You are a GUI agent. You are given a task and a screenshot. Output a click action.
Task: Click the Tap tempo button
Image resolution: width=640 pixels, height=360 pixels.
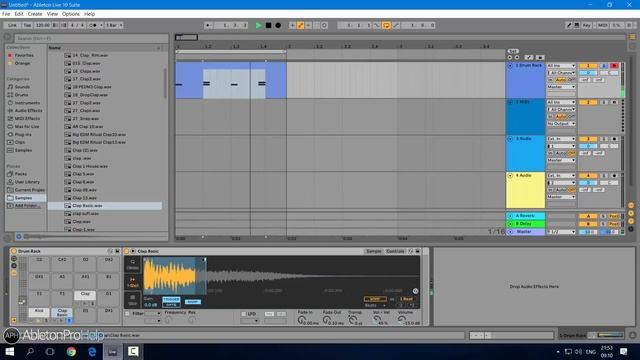27,25
